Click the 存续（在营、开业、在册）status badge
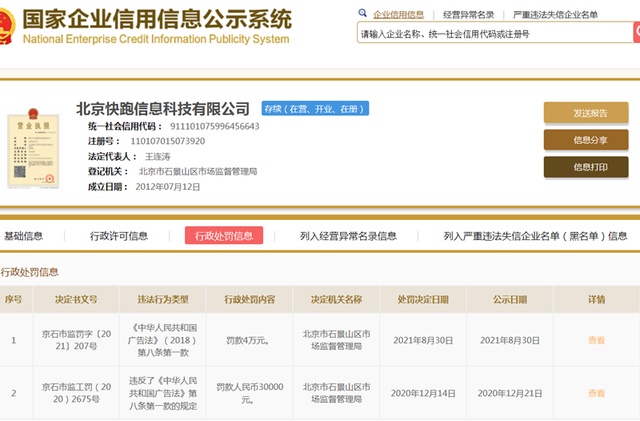640x421 pixels. coord(315,109)
